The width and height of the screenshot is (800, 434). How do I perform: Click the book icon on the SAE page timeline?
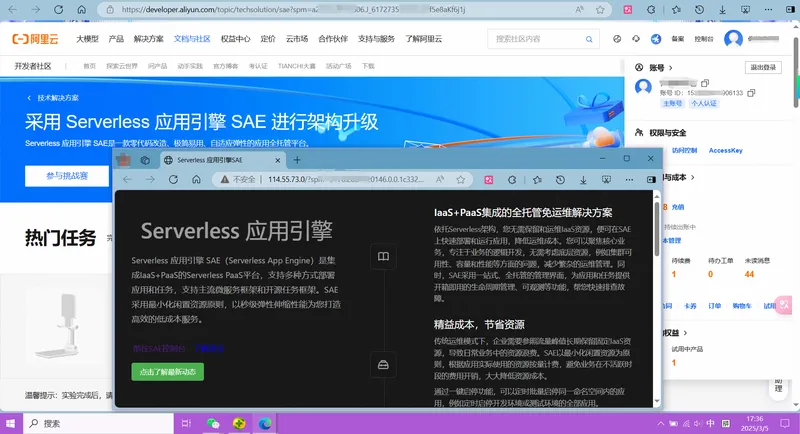point(383,257)
